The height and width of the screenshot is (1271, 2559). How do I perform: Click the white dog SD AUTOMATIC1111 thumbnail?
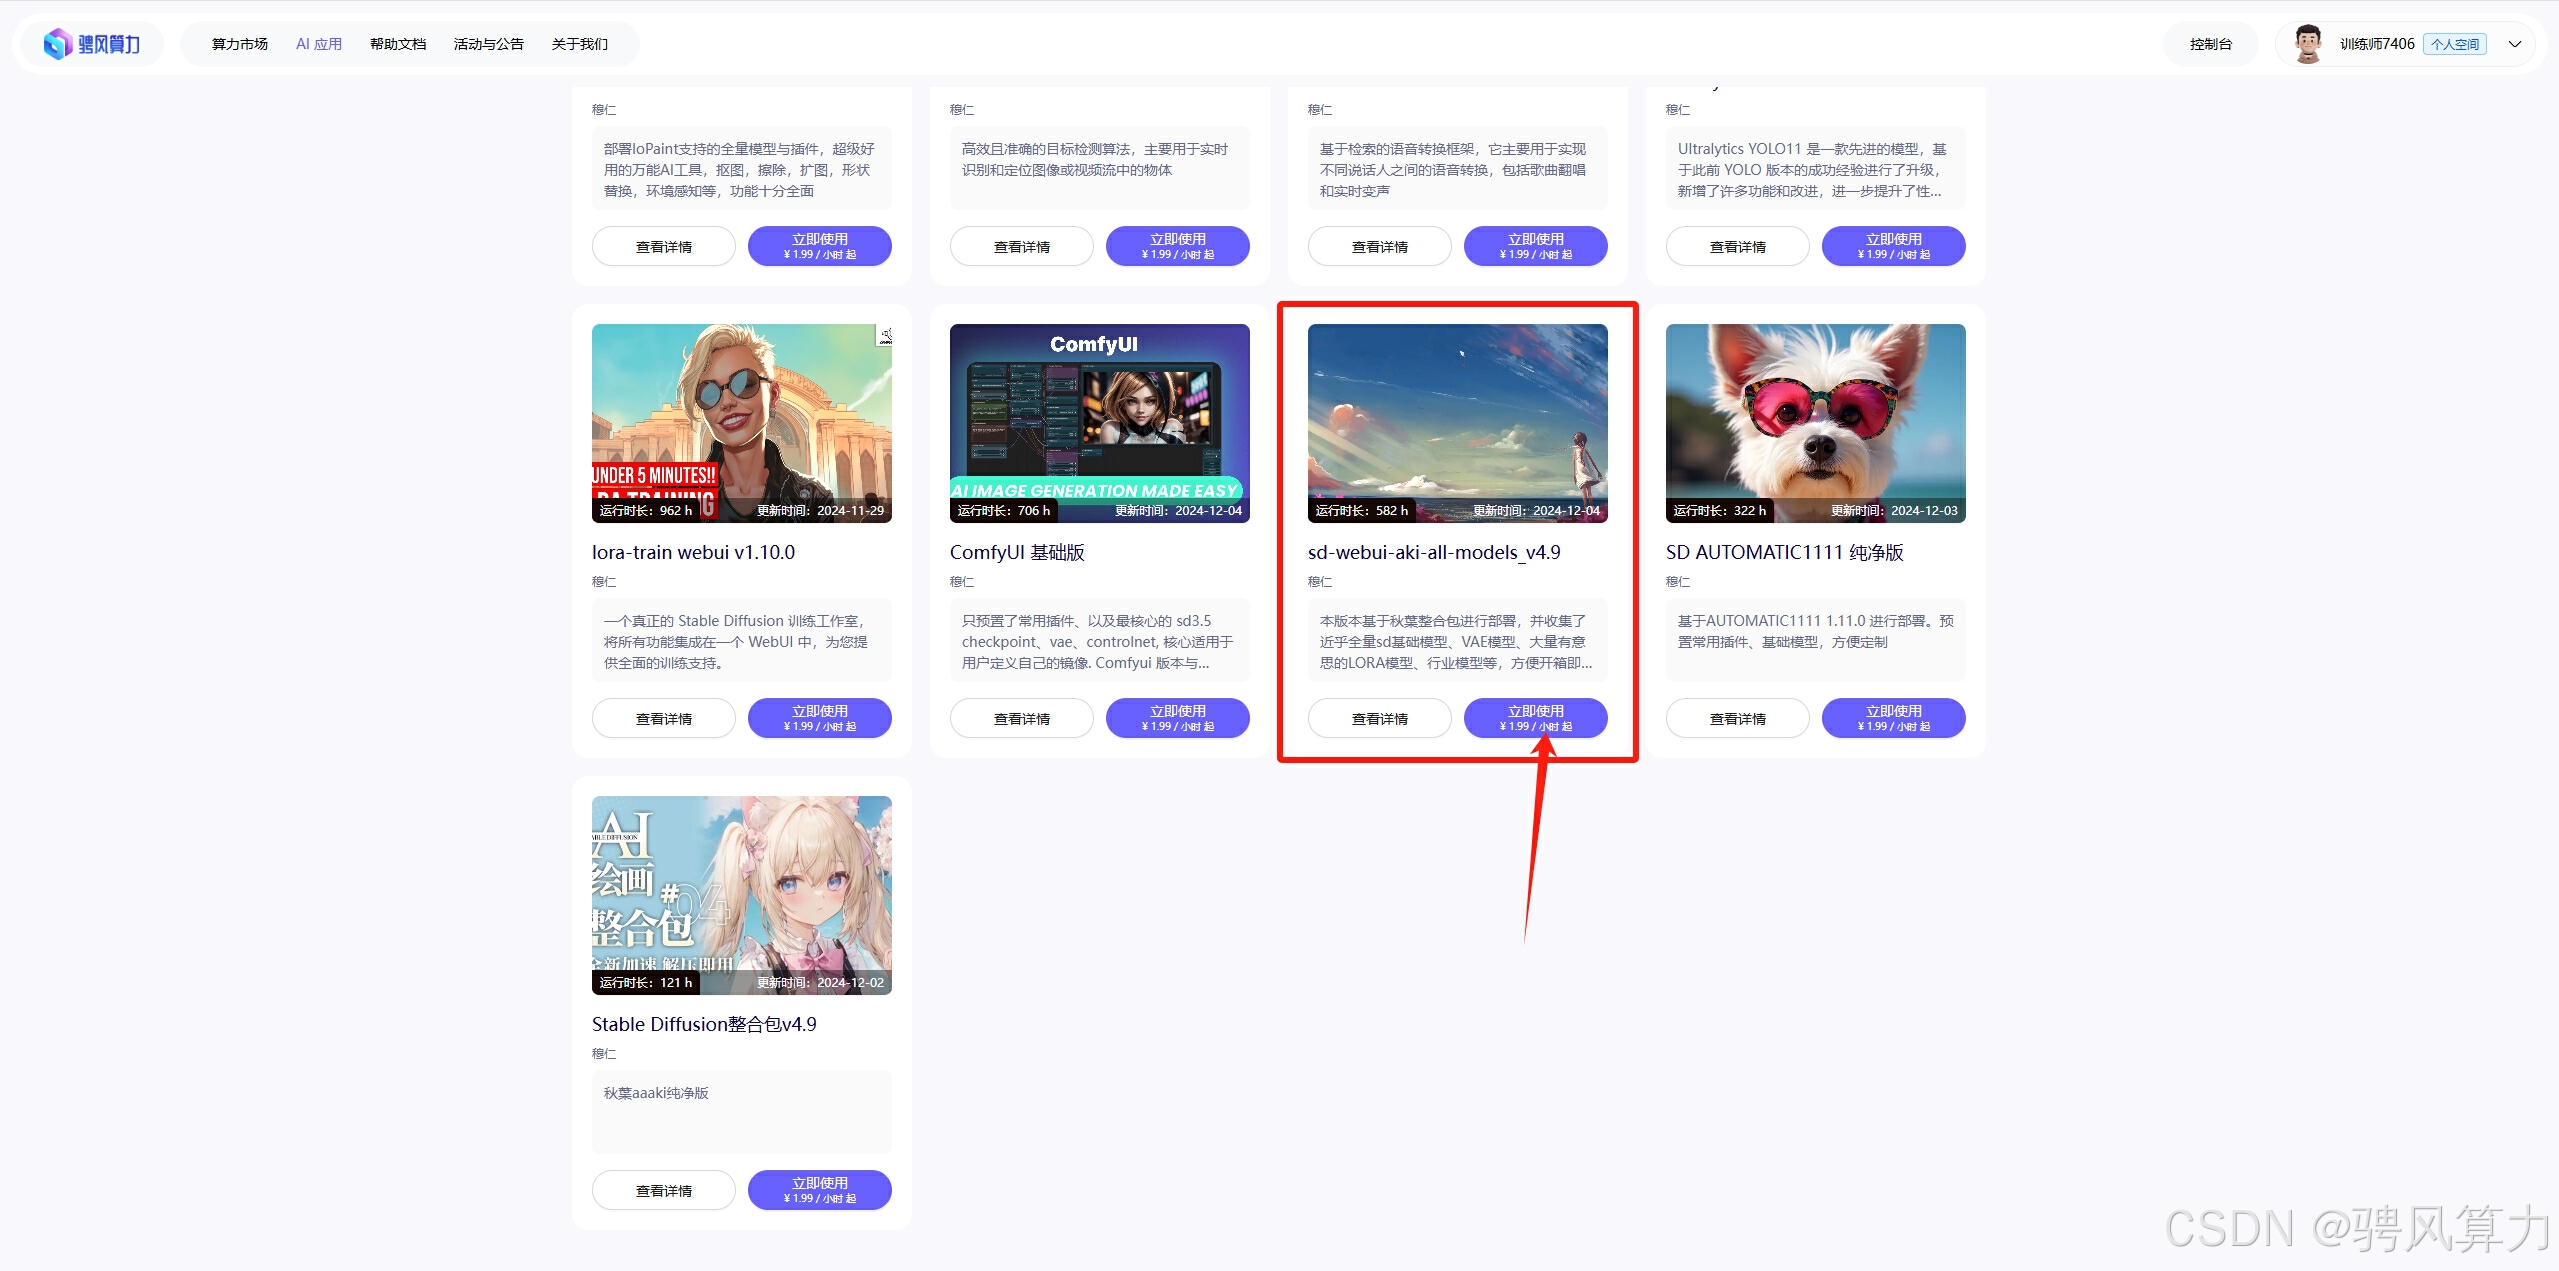(x=1815, y=422)
